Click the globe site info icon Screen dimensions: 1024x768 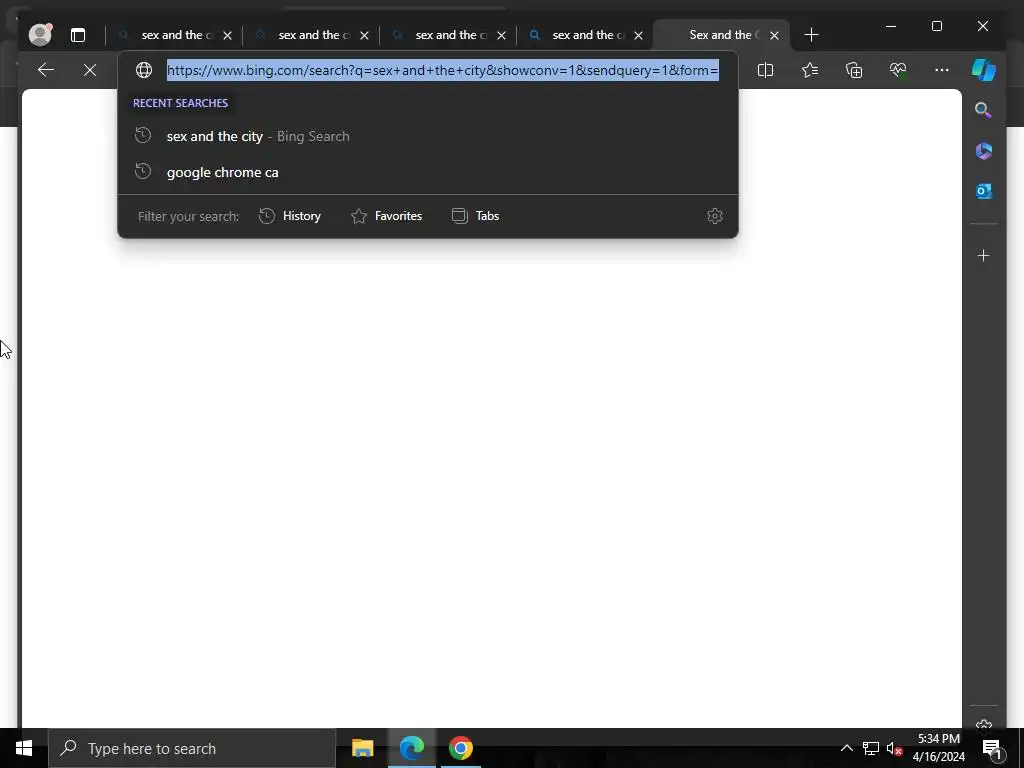pyautogui.click(x=144, y=70)
